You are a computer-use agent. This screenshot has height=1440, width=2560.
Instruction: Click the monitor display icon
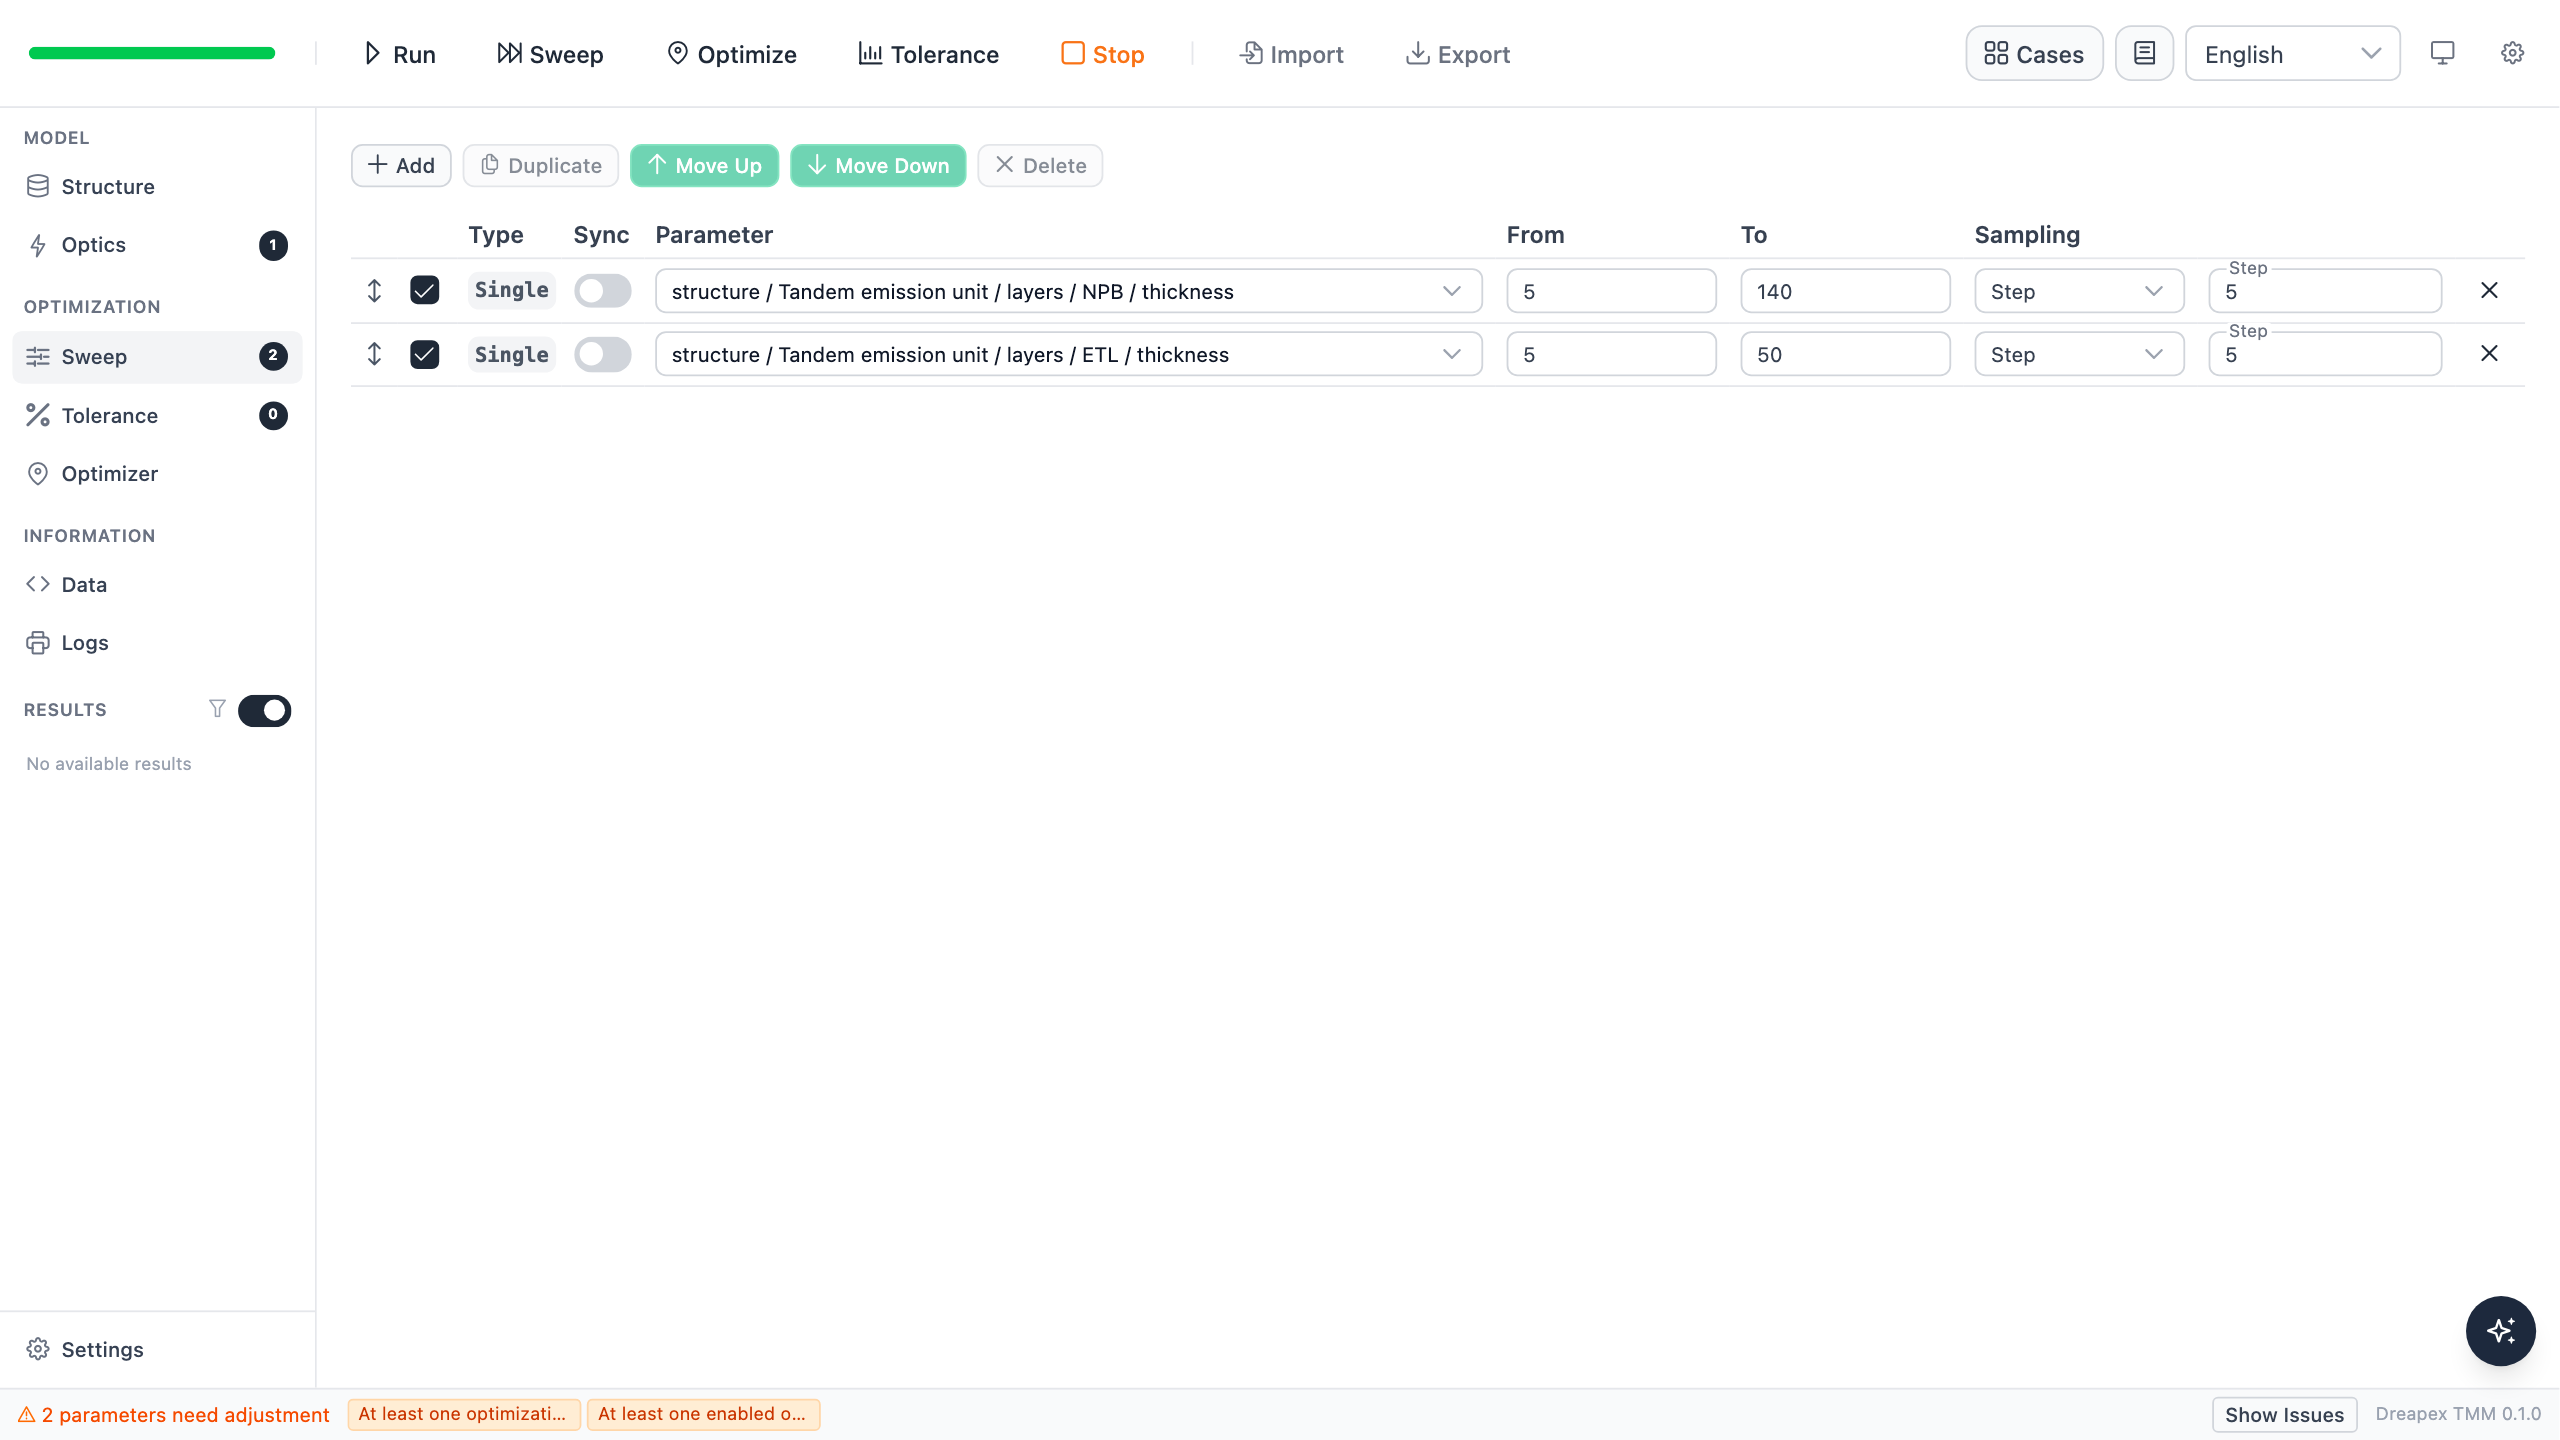(x=2442, y=54)
